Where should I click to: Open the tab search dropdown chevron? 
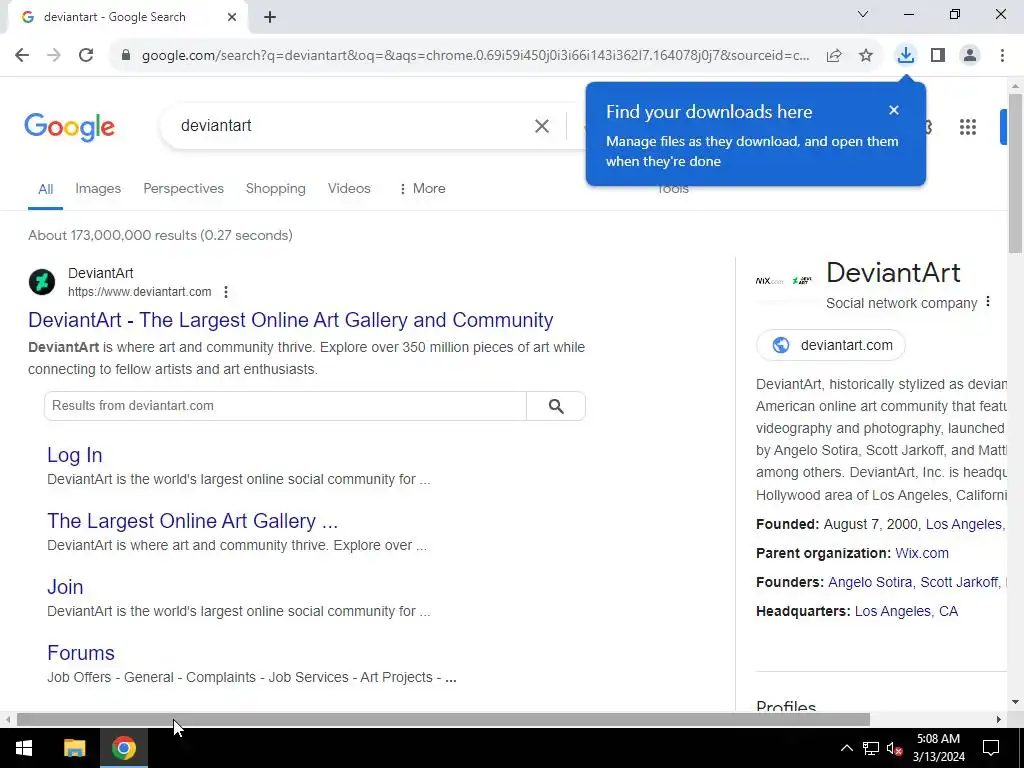[x=863, y=14]
